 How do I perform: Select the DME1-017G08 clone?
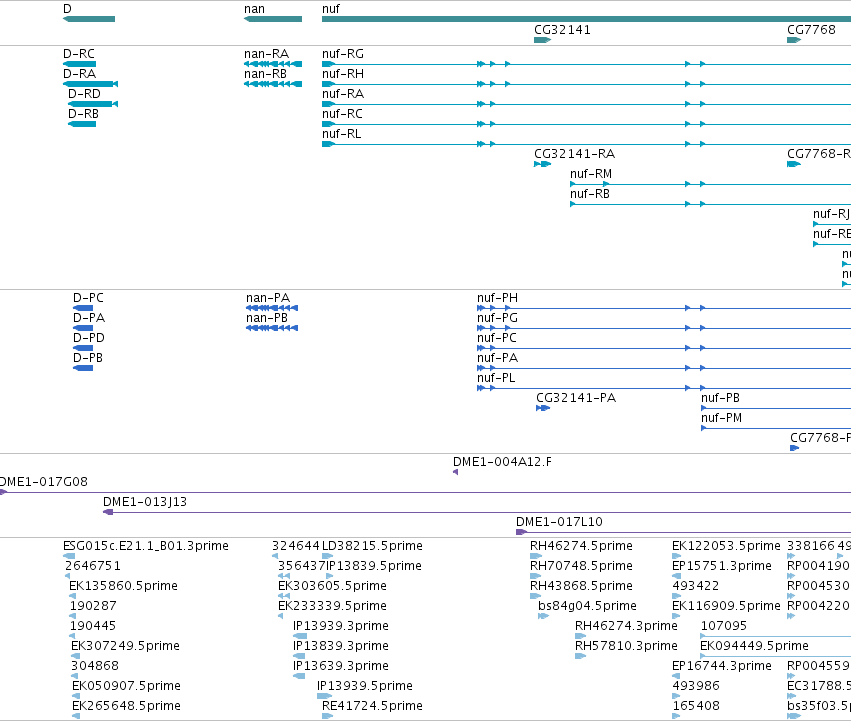426,492
